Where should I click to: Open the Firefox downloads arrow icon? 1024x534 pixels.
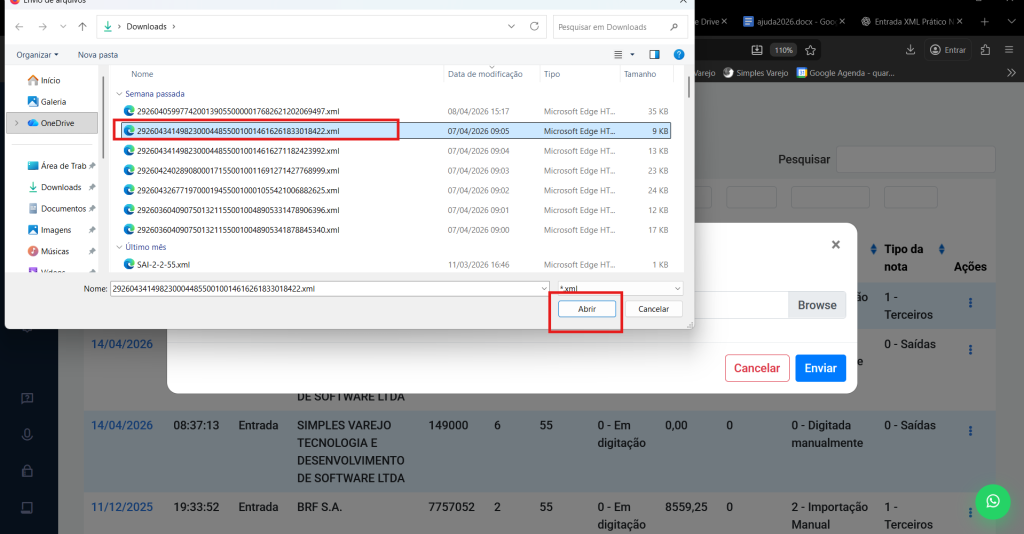pos(910,49)
